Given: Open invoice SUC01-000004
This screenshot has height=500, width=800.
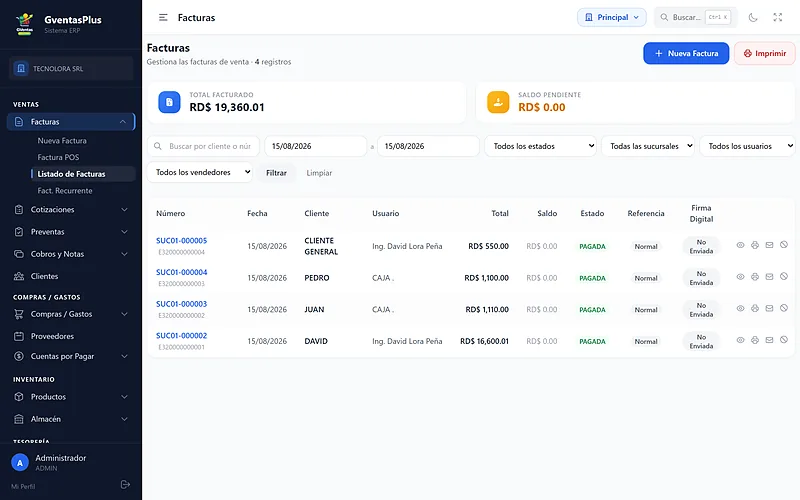Looking at the screenshot, I should [x=182, y=272].
